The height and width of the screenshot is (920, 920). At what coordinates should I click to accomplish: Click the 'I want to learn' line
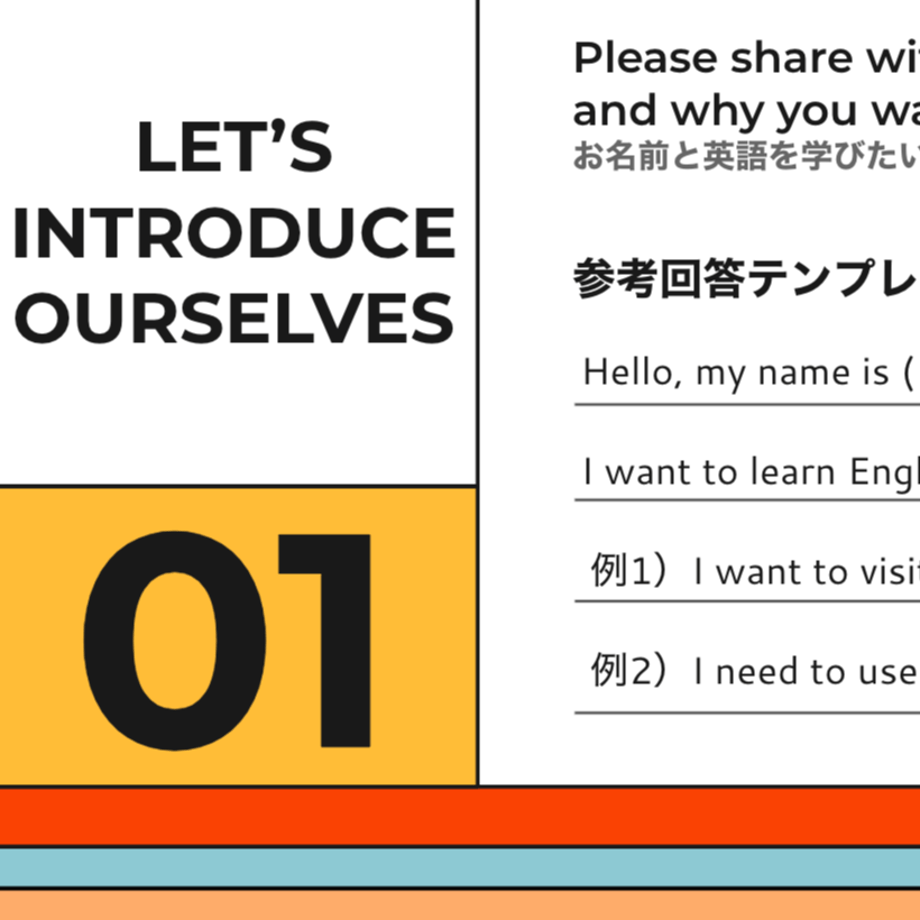pos(751,472)
